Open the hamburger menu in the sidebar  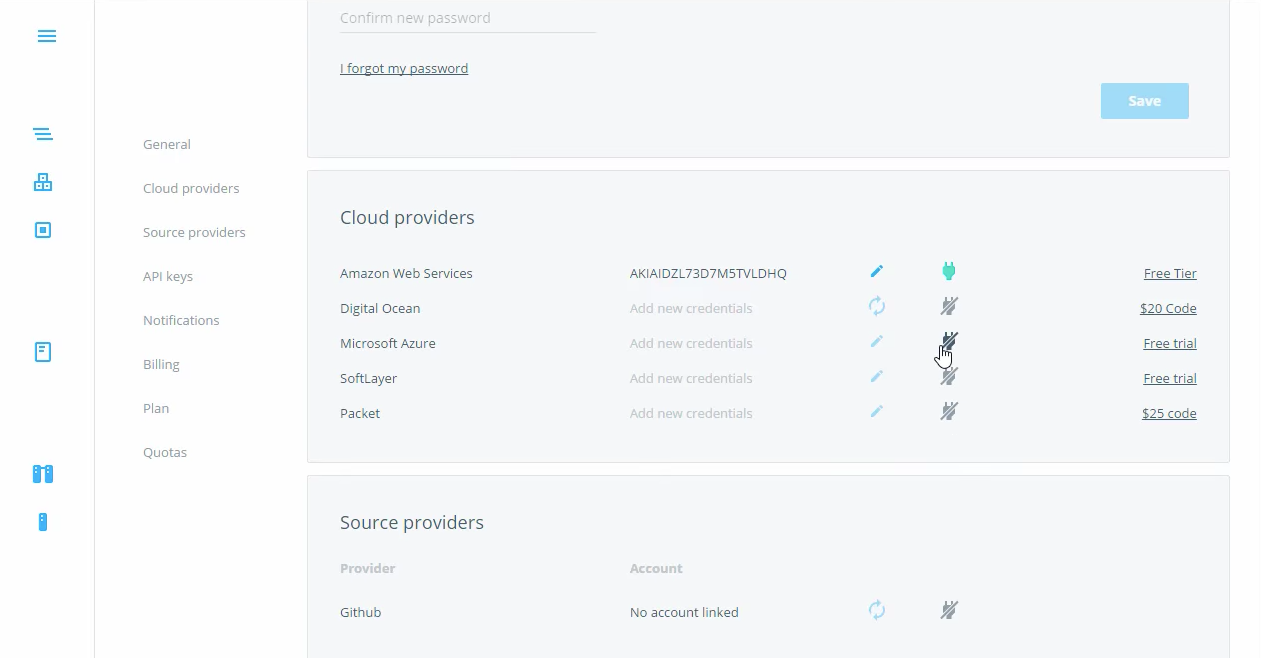tap(46, 36)
